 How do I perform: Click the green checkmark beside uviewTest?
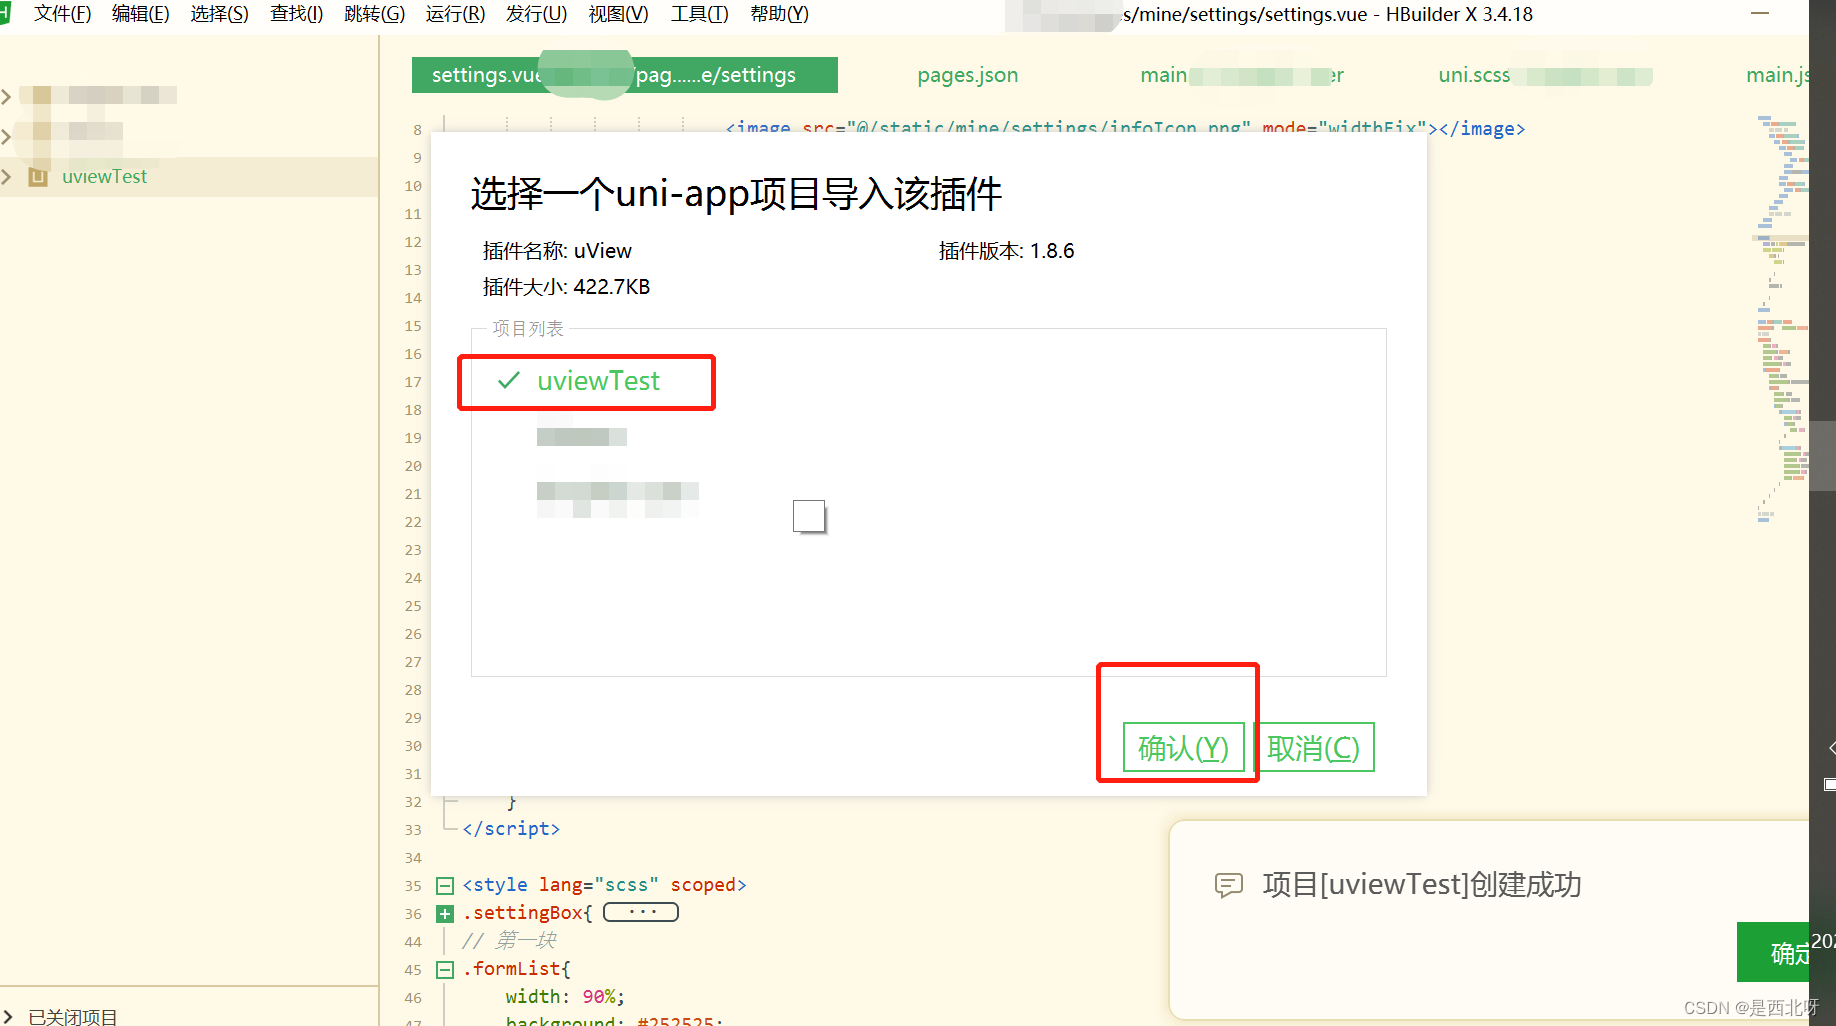(508, 381)
